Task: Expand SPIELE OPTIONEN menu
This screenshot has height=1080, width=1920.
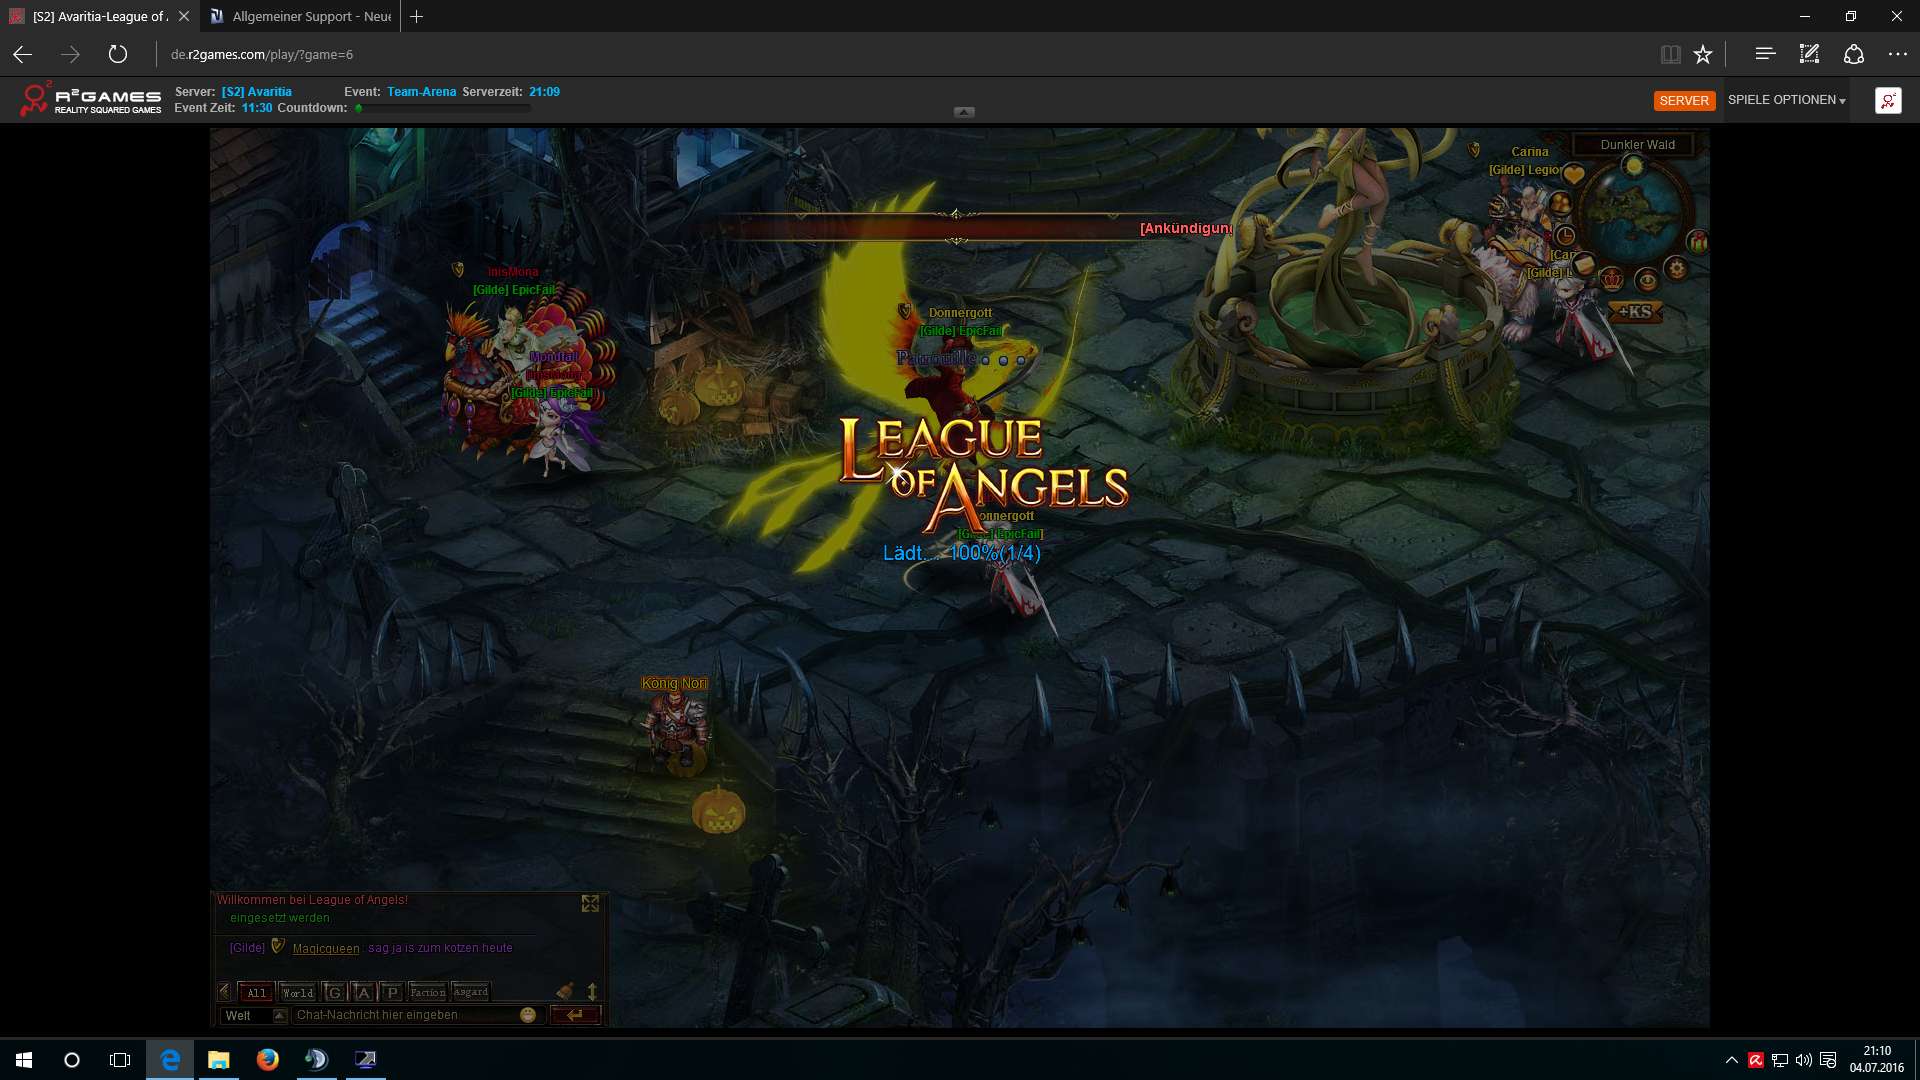Action: pyautogui.click(x=1786, y=100)
